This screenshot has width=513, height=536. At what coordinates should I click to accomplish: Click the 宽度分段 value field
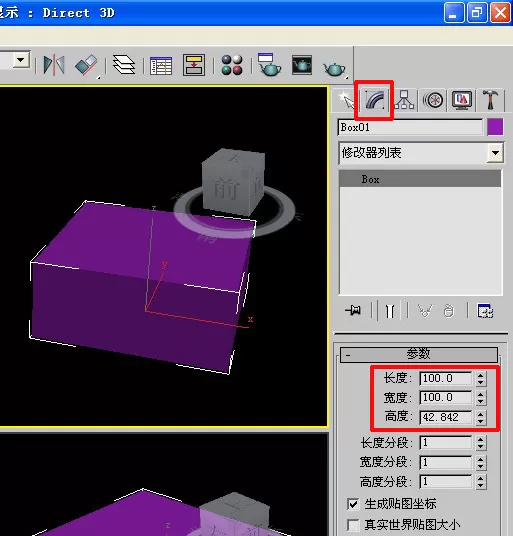click(446, 463)
